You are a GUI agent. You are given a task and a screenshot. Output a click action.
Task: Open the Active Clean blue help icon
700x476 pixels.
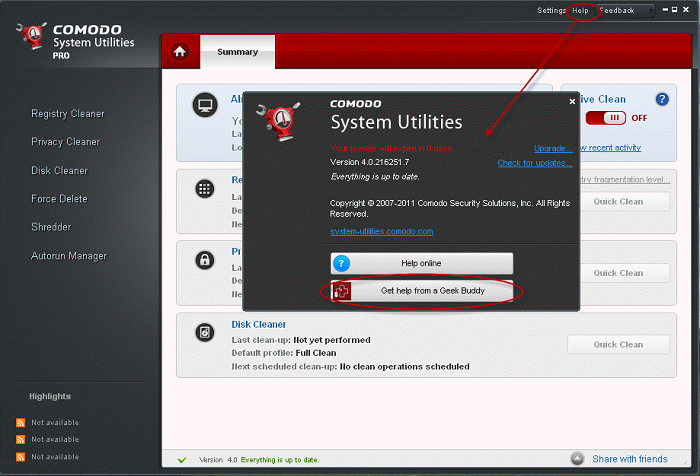point(662,99)
